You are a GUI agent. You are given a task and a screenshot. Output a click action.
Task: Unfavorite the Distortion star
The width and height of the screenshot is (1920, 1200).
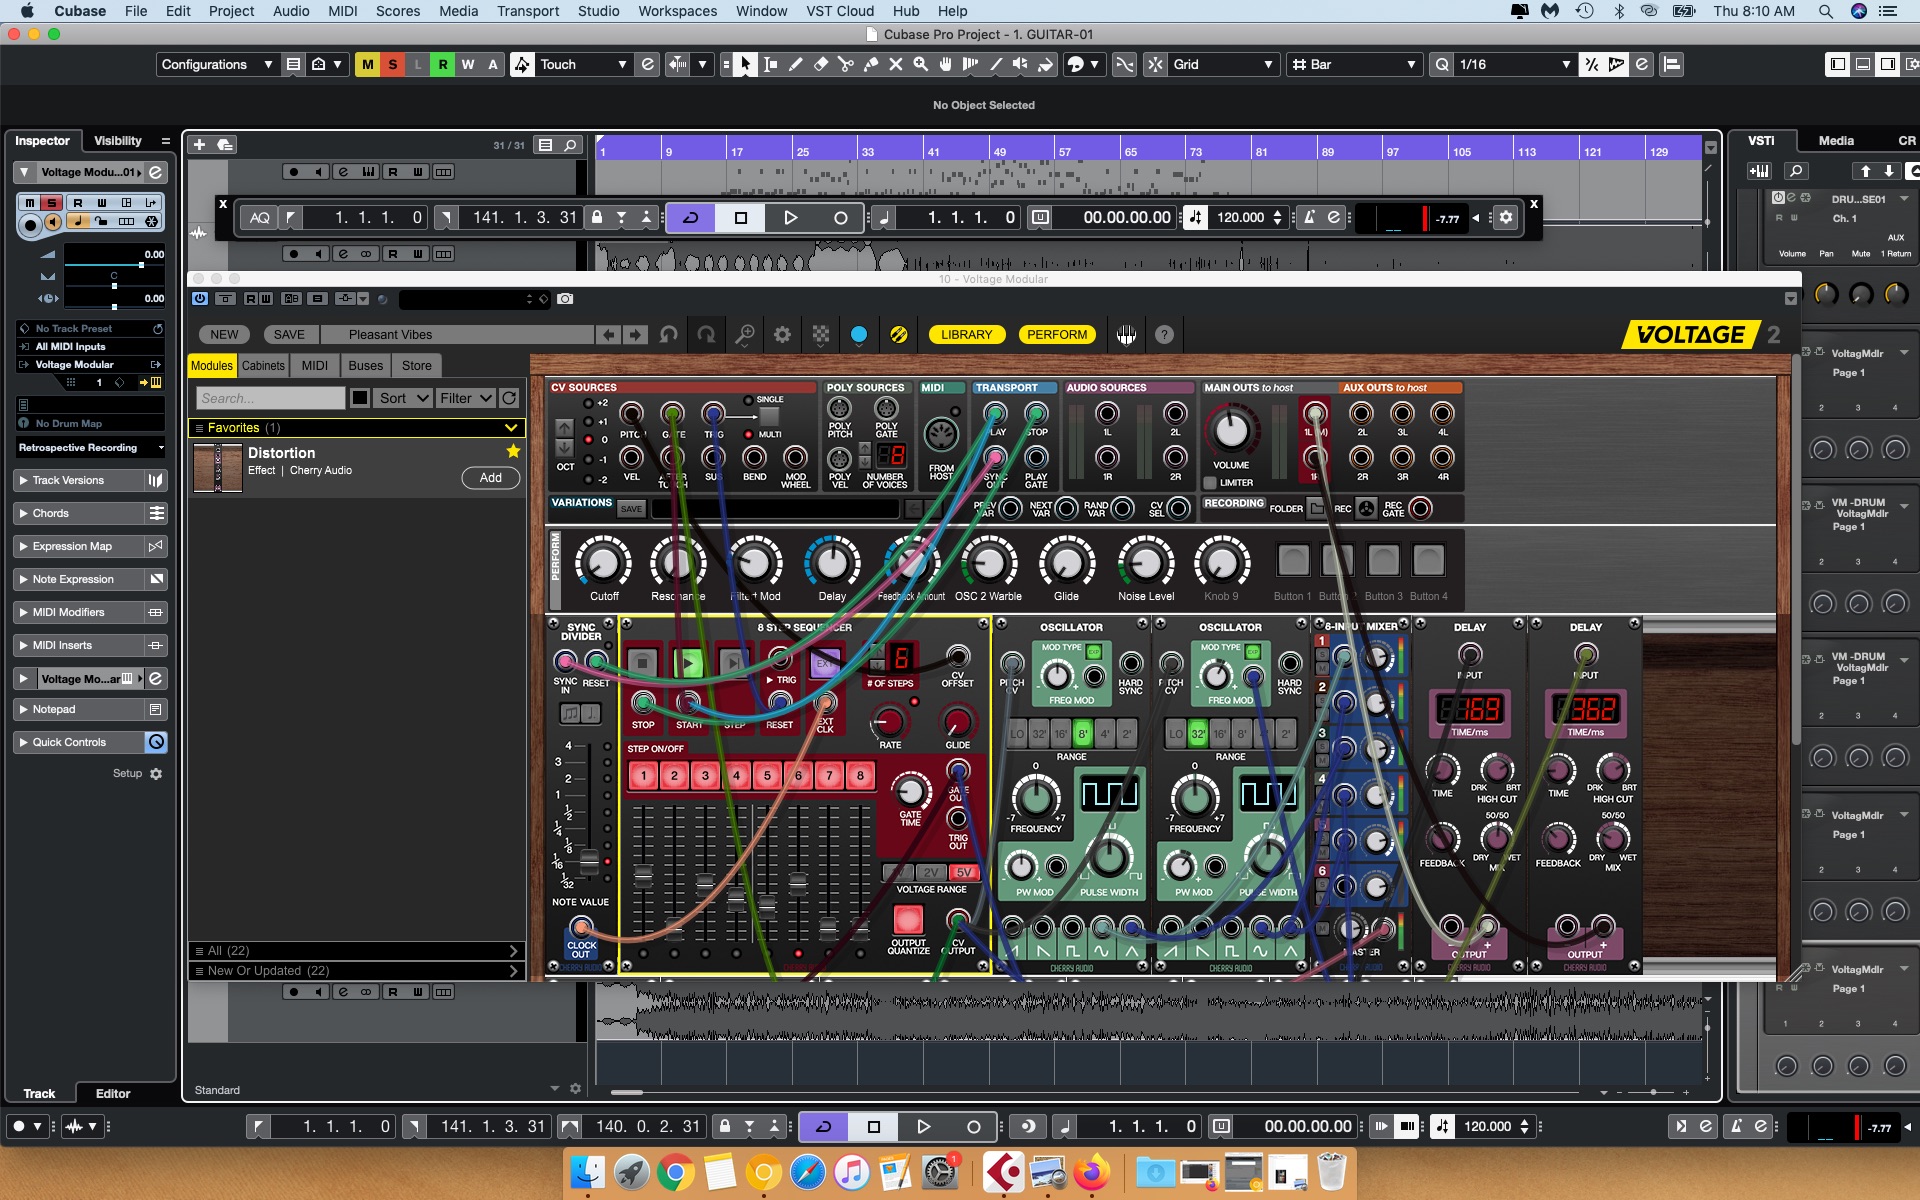coord(513,452)
